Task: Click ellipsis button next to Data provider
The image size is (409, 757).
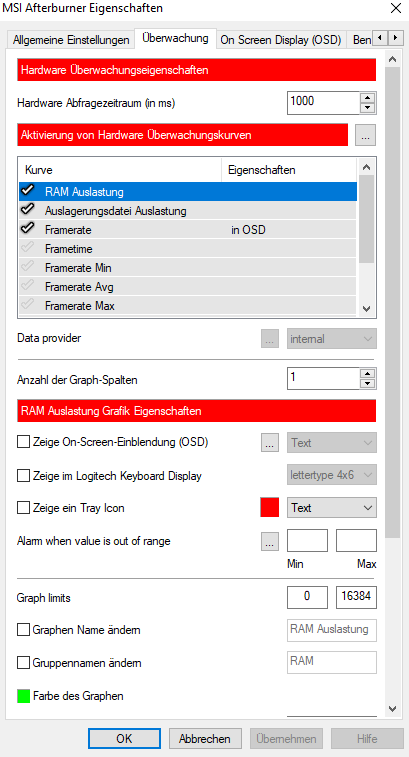Action: [270, 339]
